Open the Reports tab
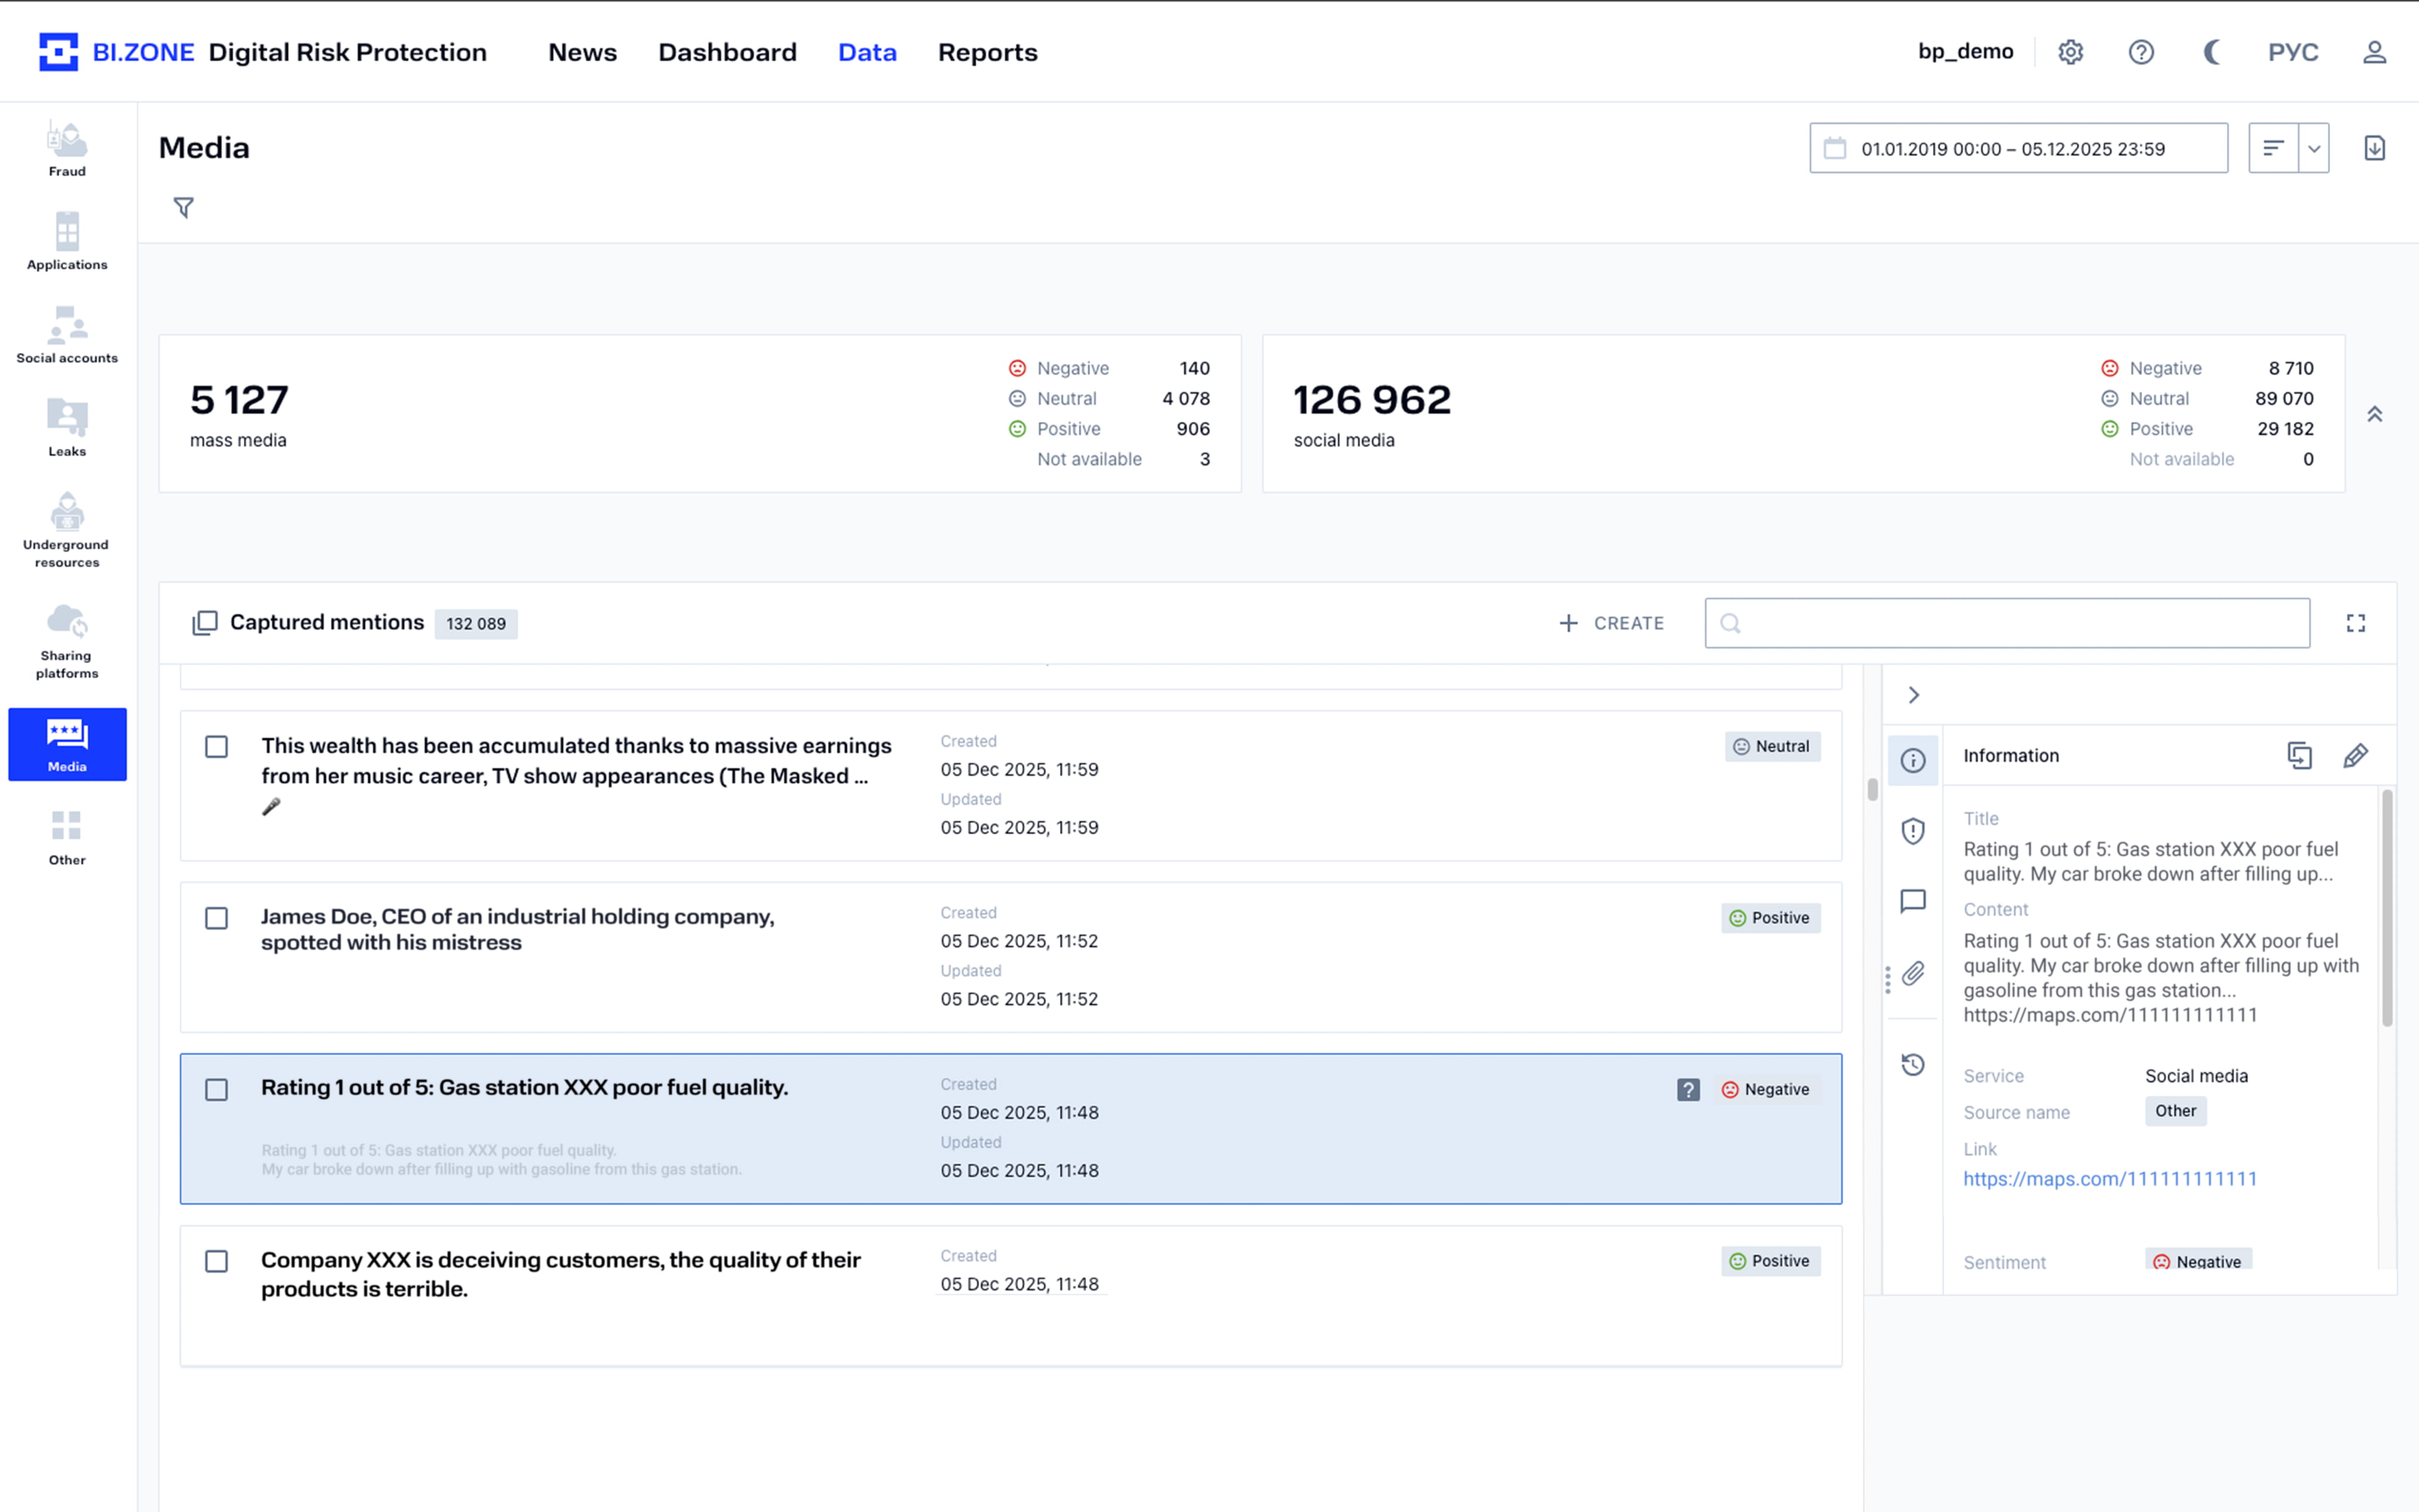 [987, 52]
